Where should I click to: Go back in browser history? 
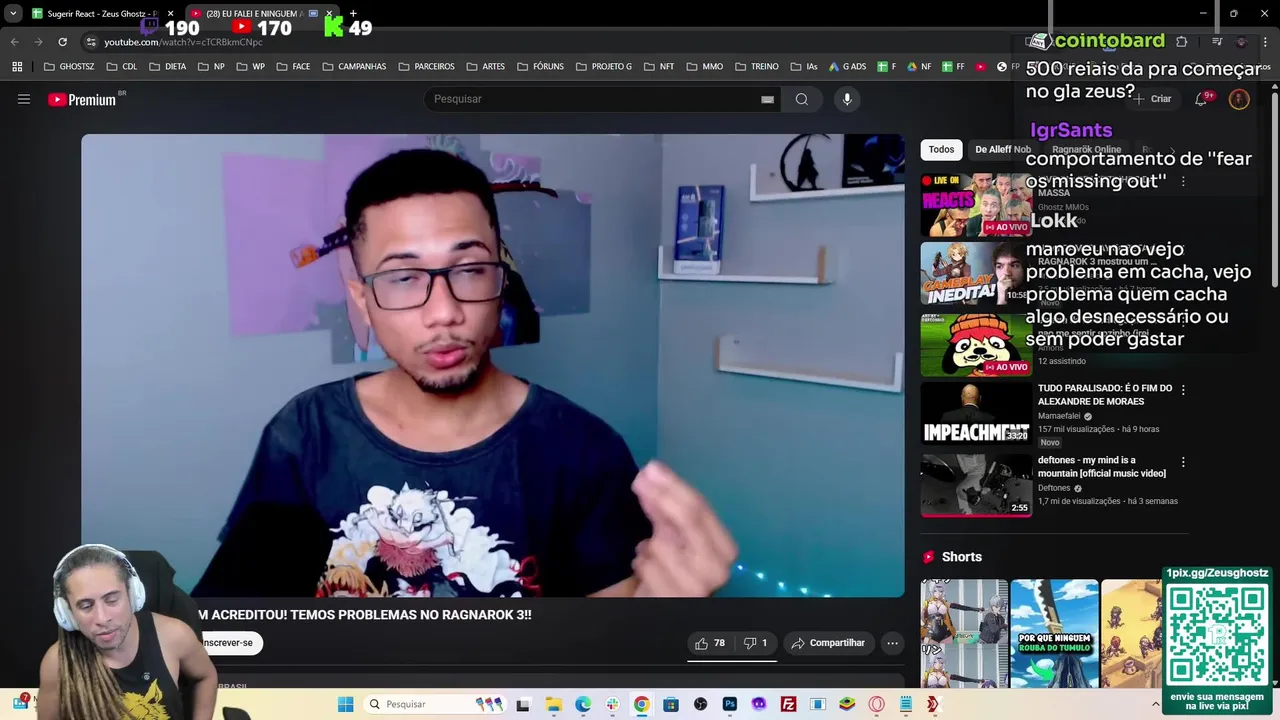(14, 42)
